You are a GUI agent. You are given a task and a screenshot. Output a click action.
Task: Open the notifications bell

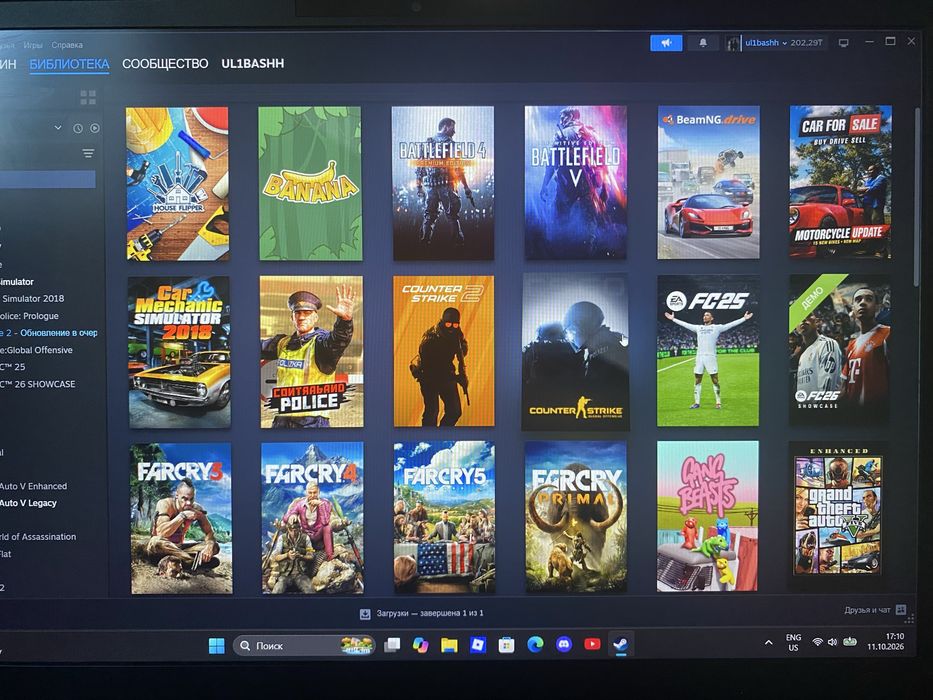tap(703, 43)
